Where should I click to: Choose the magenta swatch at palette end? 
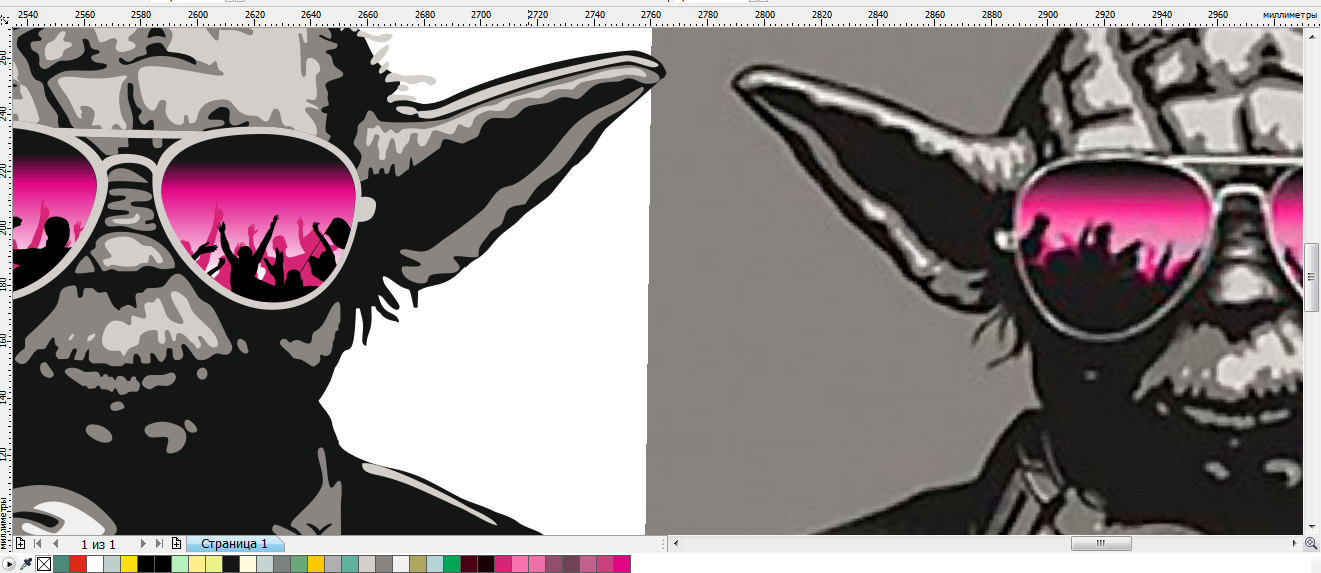pyautogui.click(x=622, y=565)
